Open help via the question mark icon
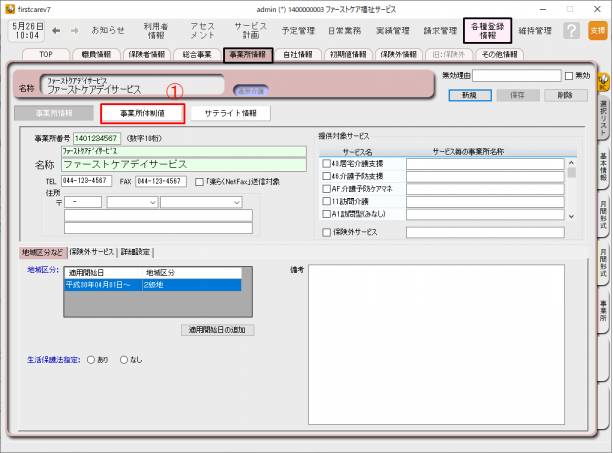This screenshot has width=613, height=453. 570,31
